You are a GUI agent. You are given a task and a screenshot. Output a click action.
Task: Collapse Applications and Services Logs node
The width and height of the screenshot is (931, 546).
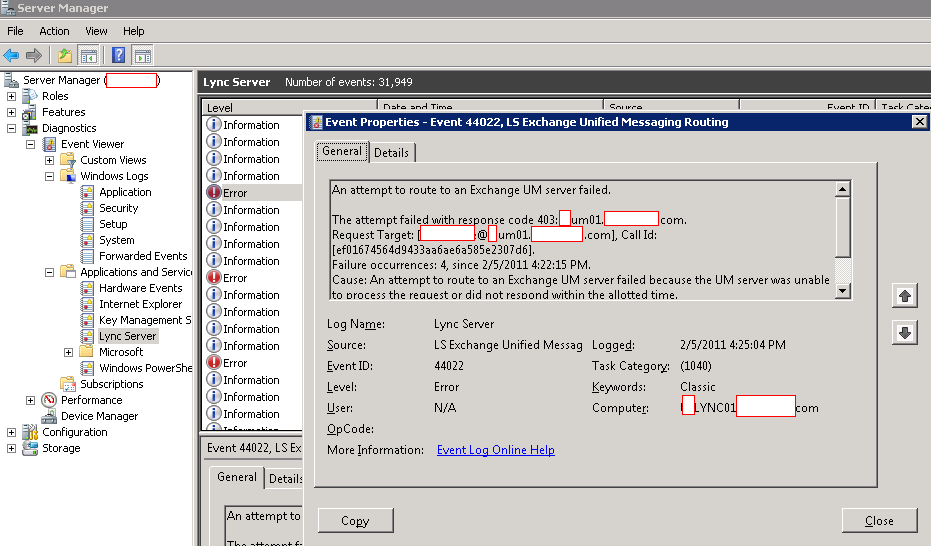coord(49,272)
